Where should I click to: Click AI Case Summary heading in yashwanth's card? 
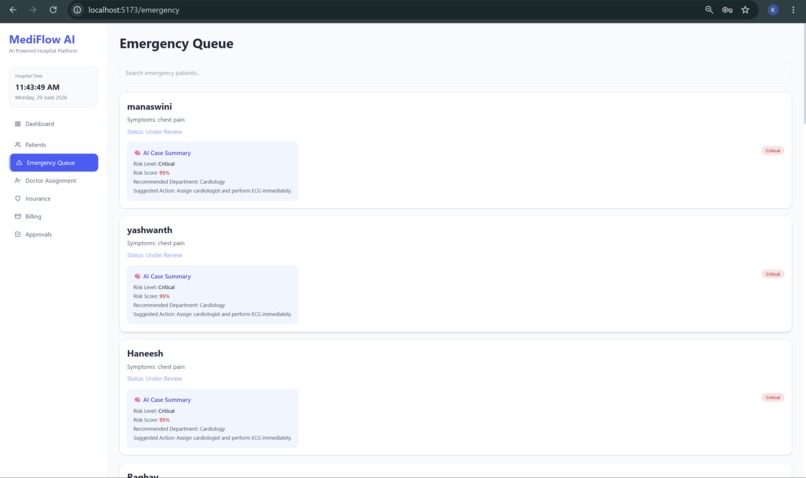[x=167, y=276]
